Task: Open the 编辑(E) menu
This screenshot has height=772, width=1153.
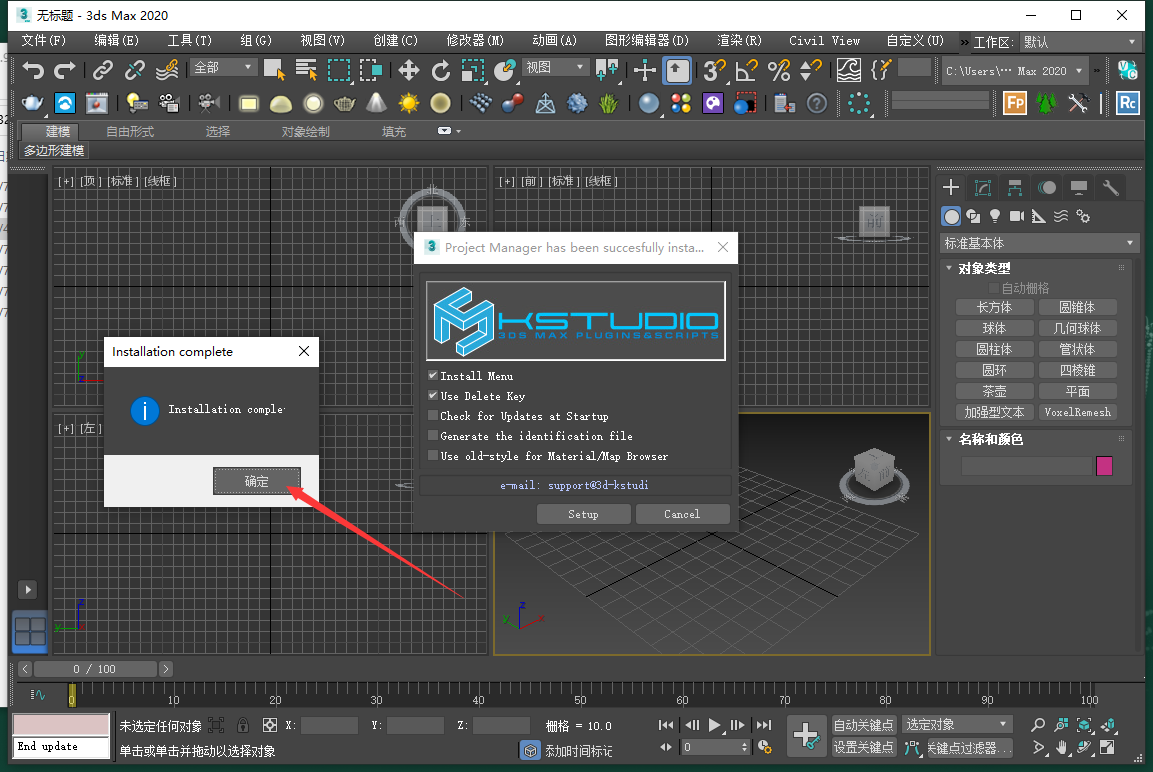Action: click(116, 40)
